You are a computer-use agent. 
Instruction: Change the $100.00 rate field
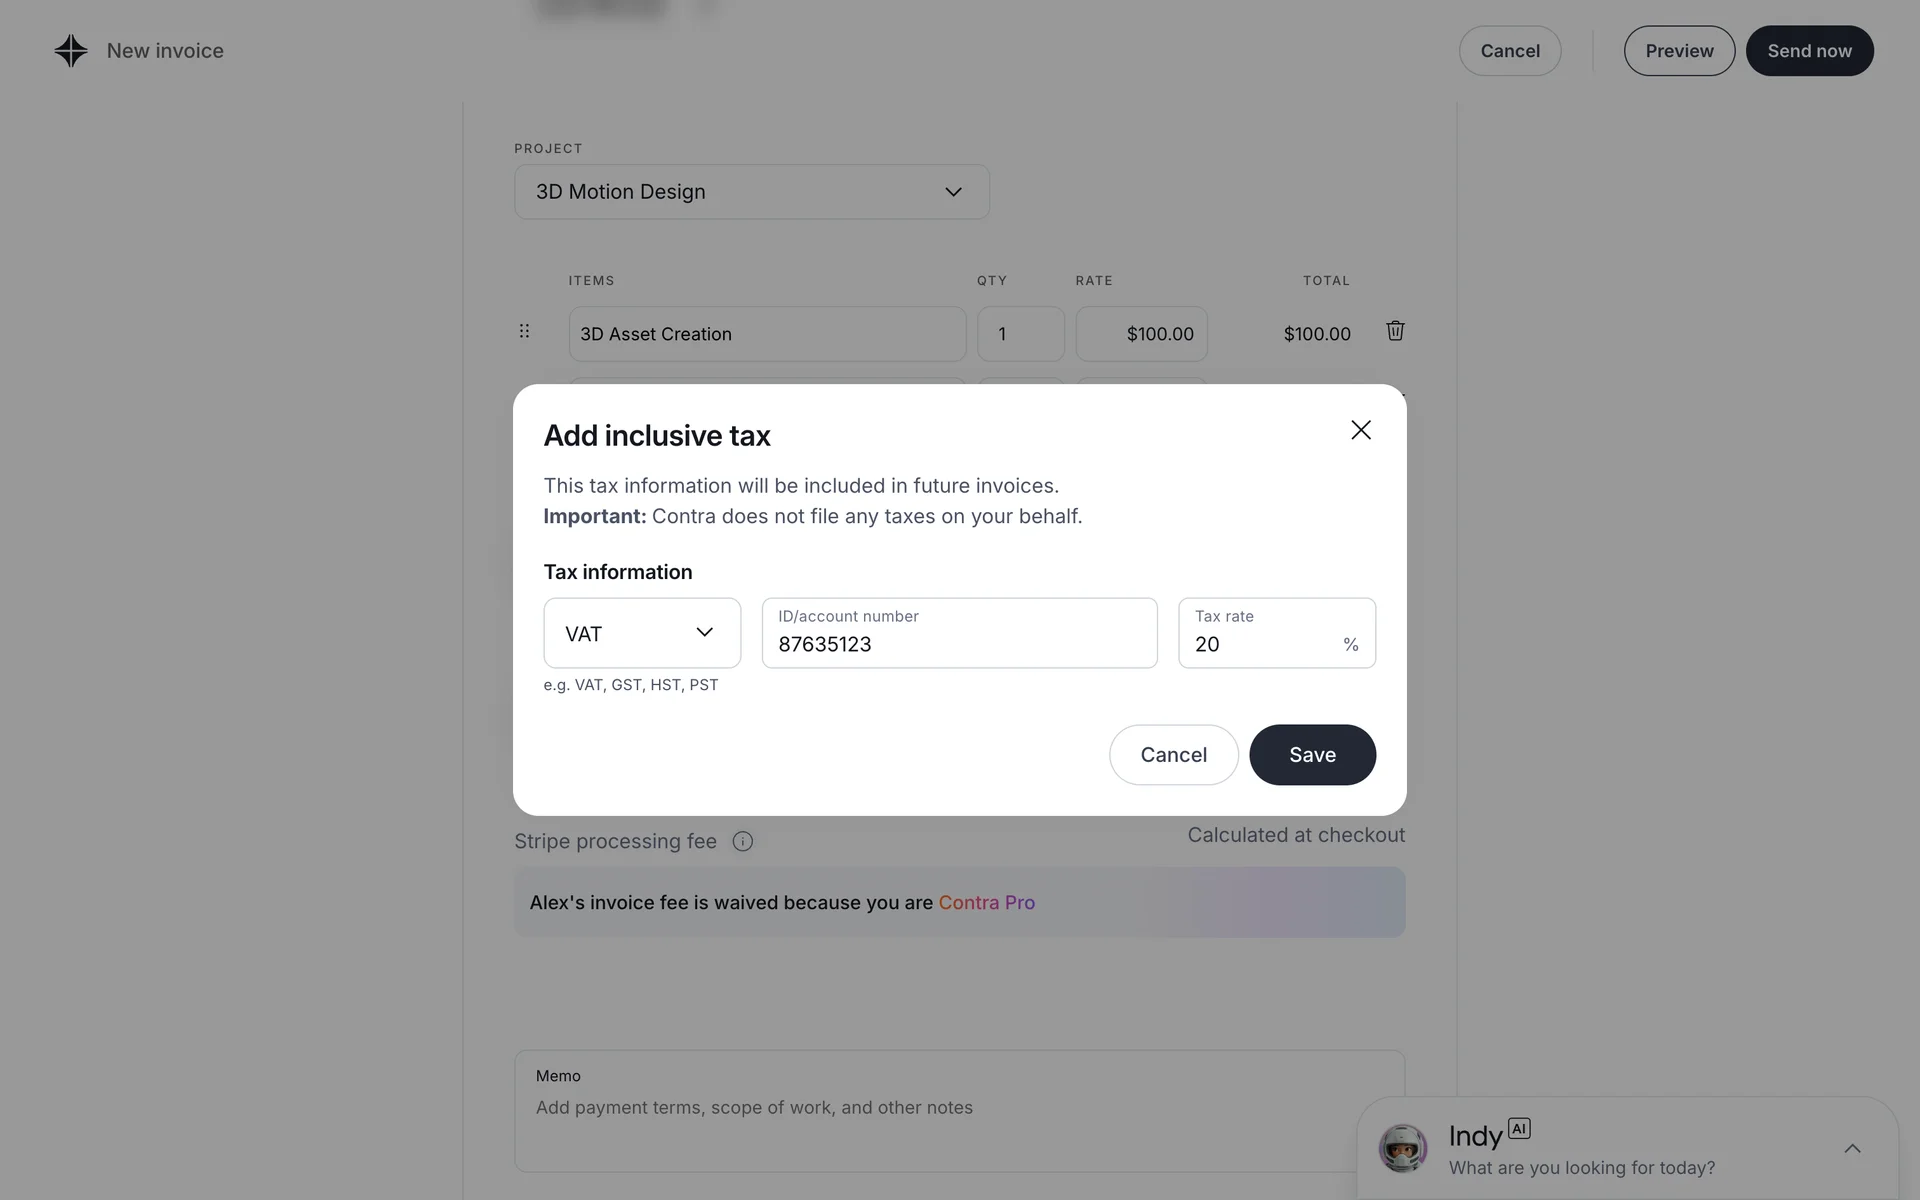click(1141, 334)
